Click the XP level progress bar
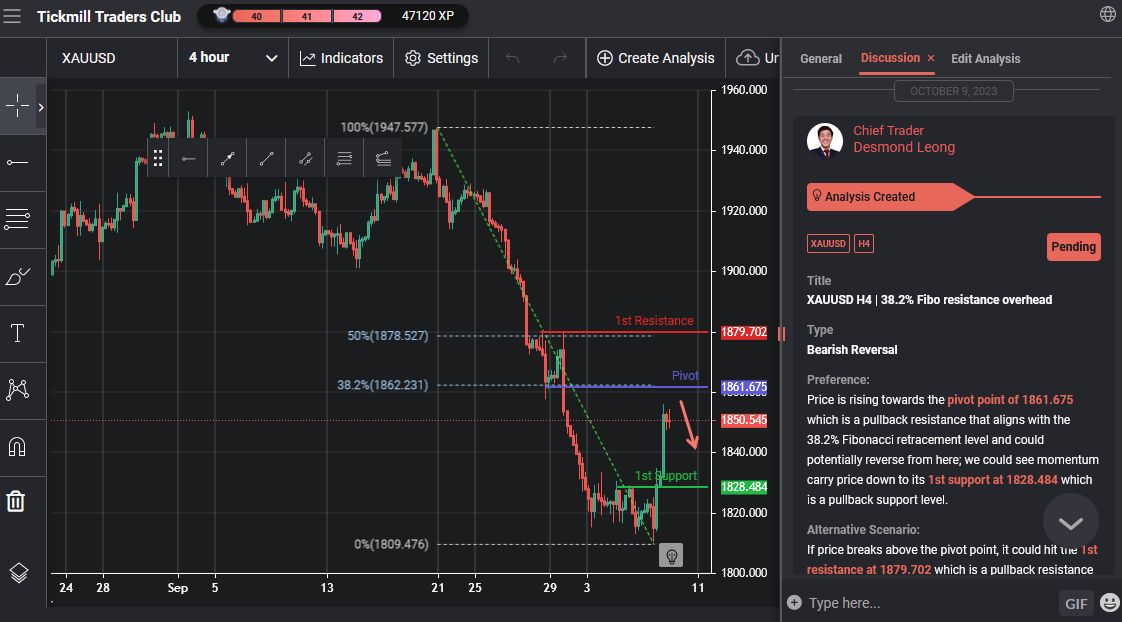1122x622 pixels. click(x=306, y=16)
